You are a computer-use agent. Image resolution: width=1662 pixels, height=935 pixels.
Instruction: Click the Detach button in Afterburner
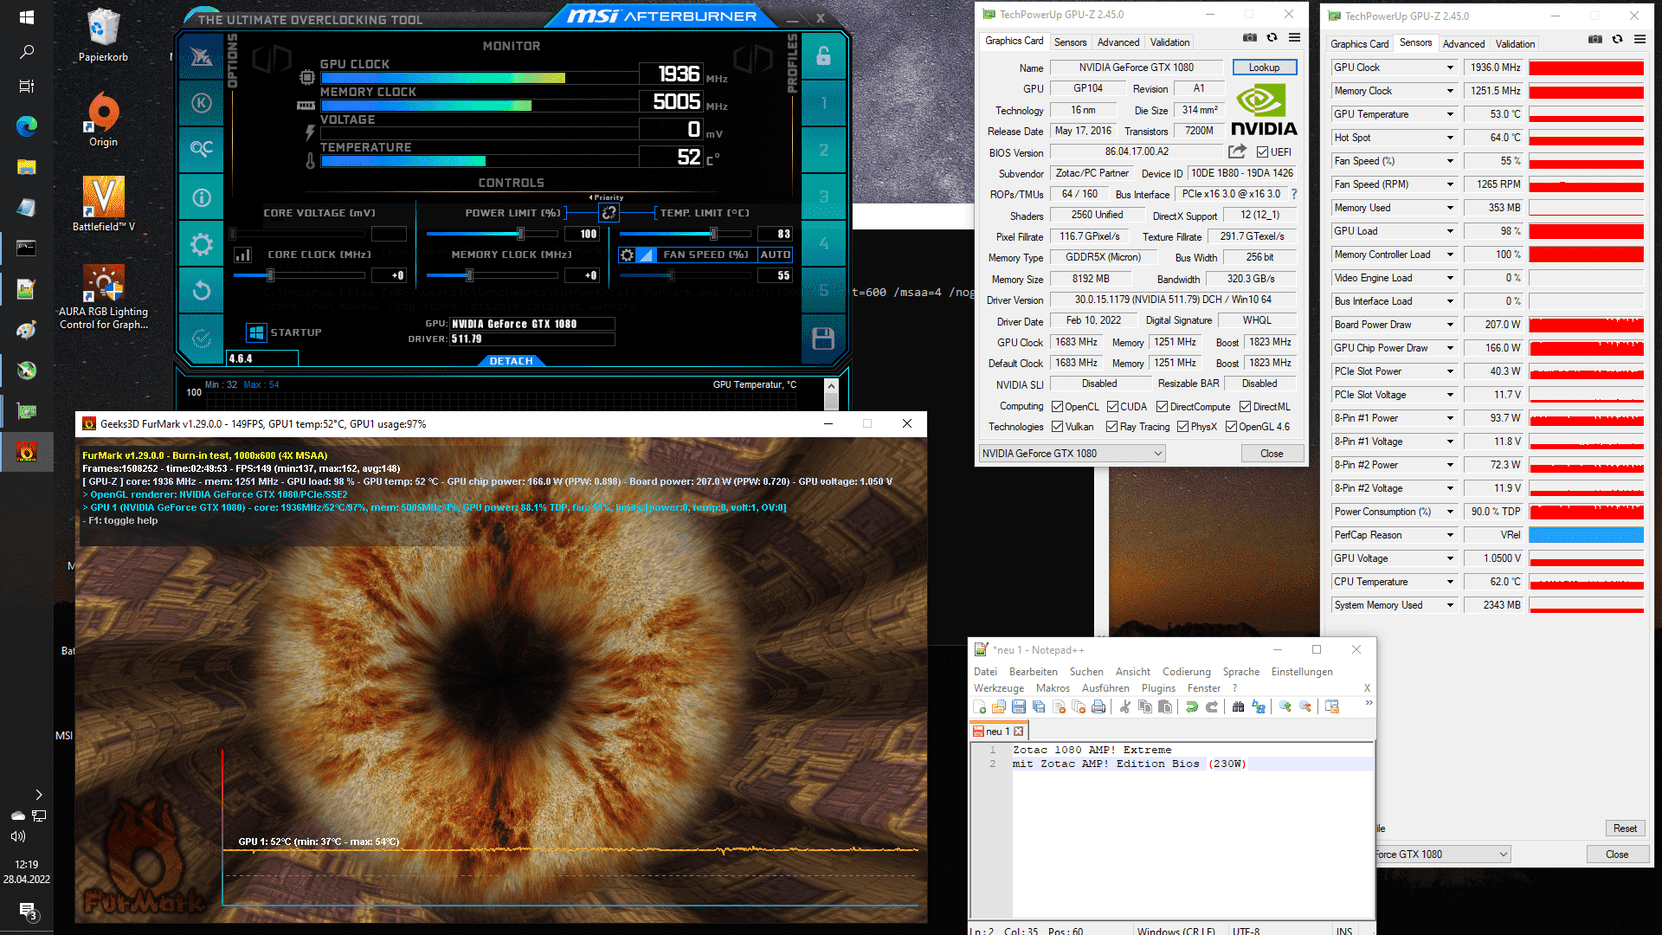pyautogui.click(x=511, y=361)
